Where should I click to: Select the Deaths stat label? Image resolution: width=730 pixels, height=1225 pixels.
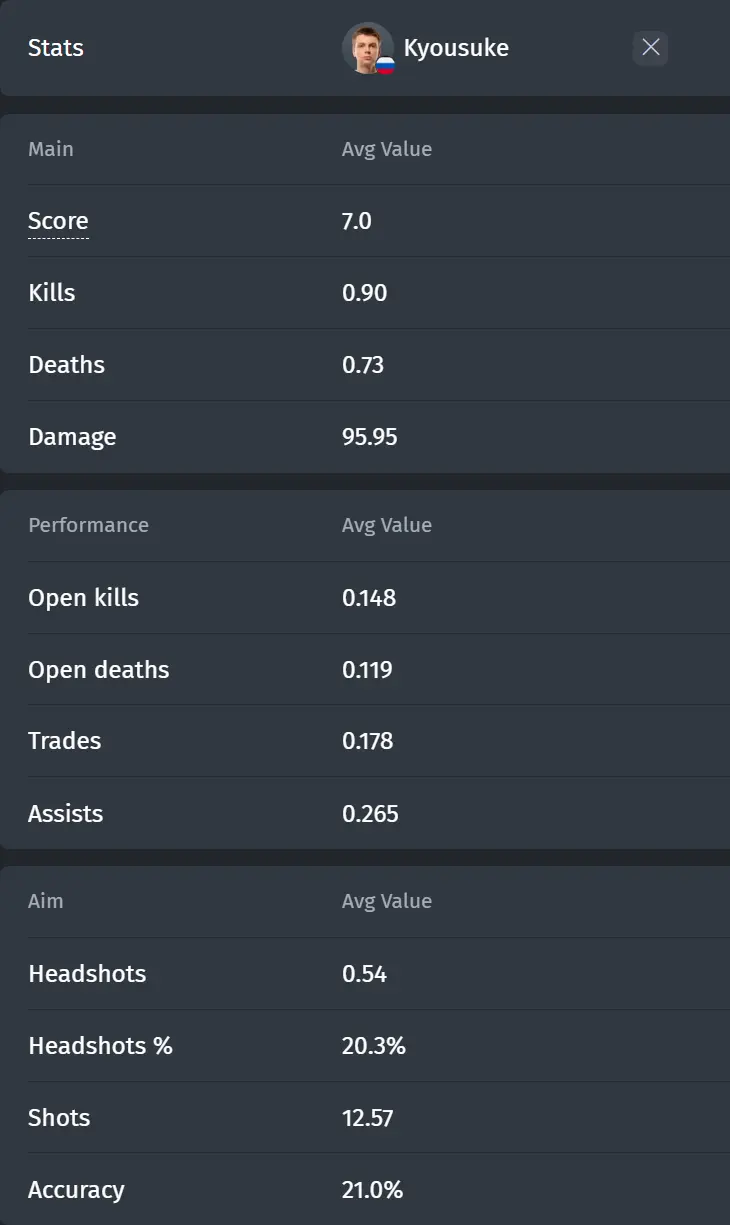(x=66, y=365)
